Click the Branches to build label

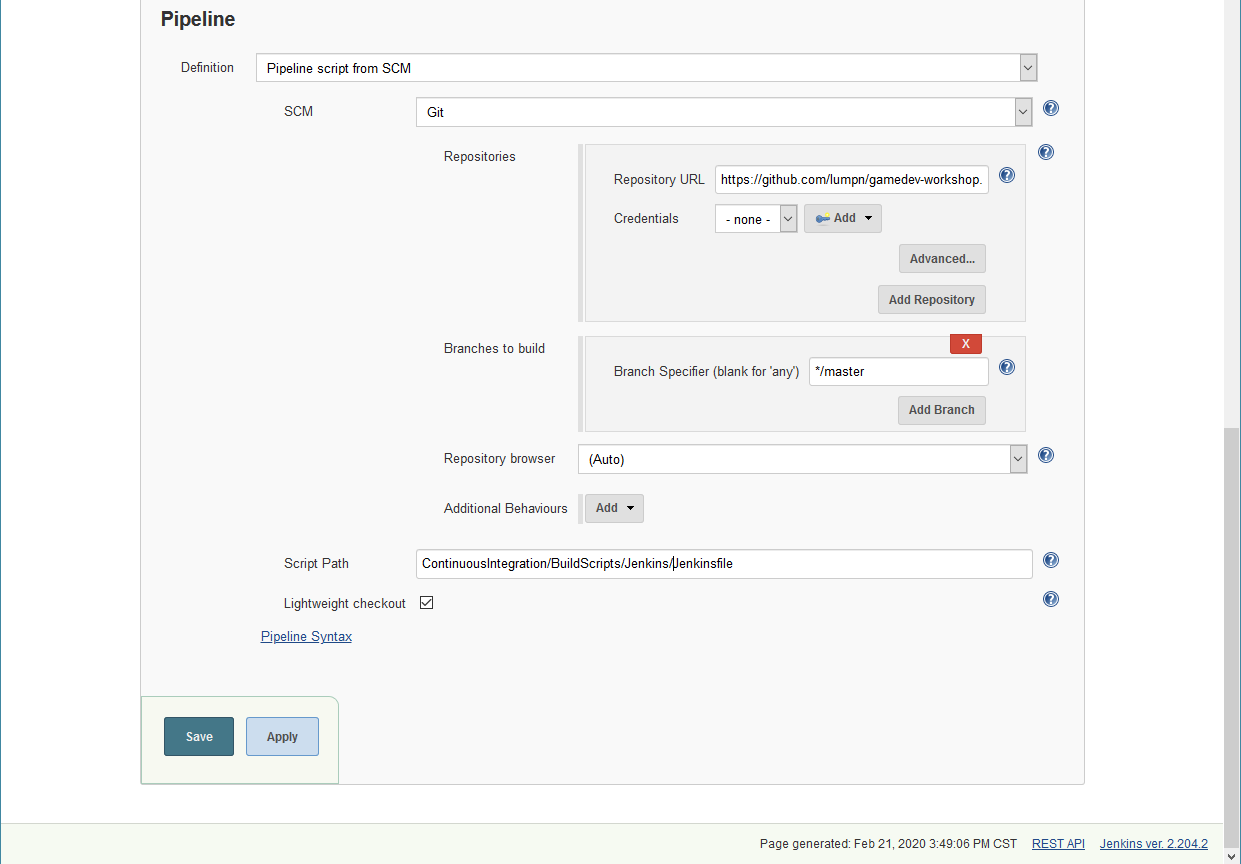(494, 348)
